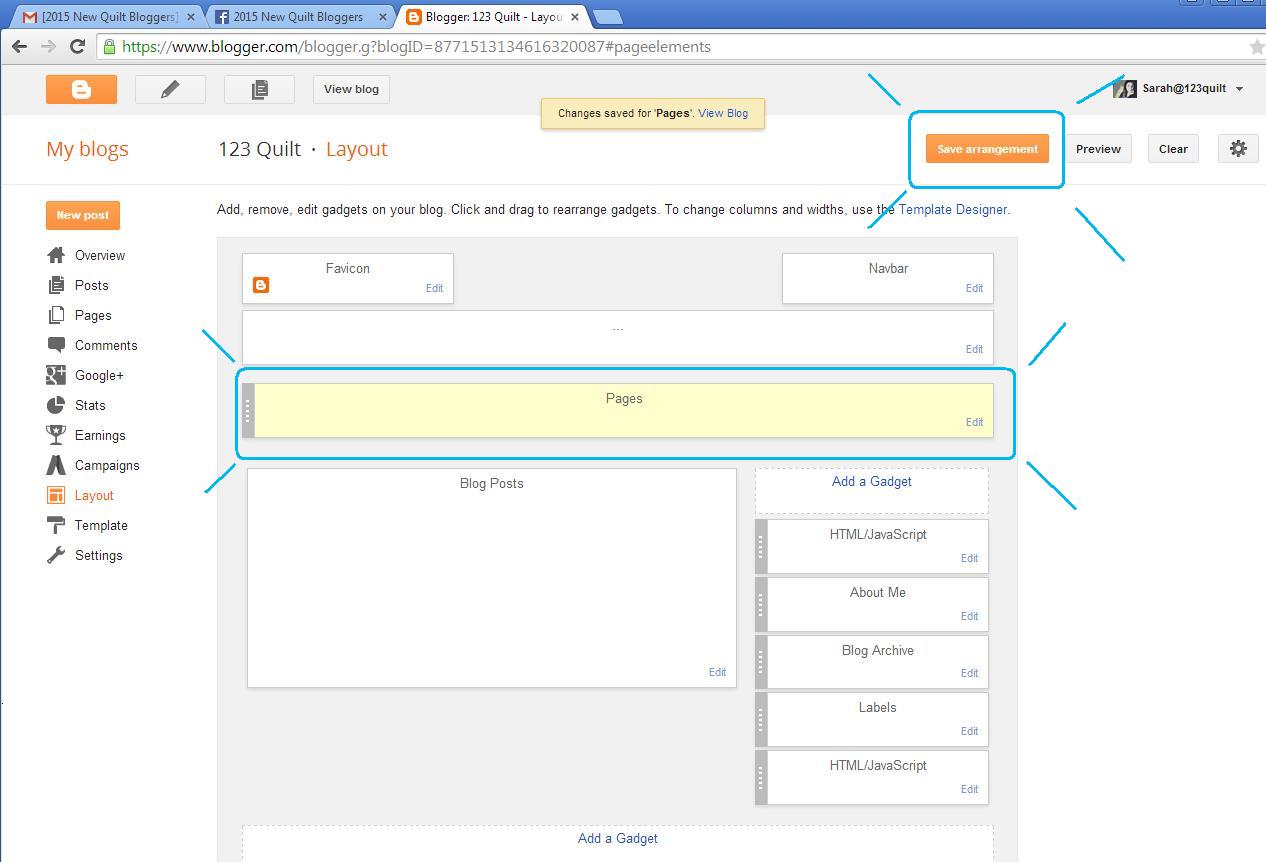Click the Comments speech bubble icon
The width and height of the screenshot is (1266, 862).
[55, 345]
